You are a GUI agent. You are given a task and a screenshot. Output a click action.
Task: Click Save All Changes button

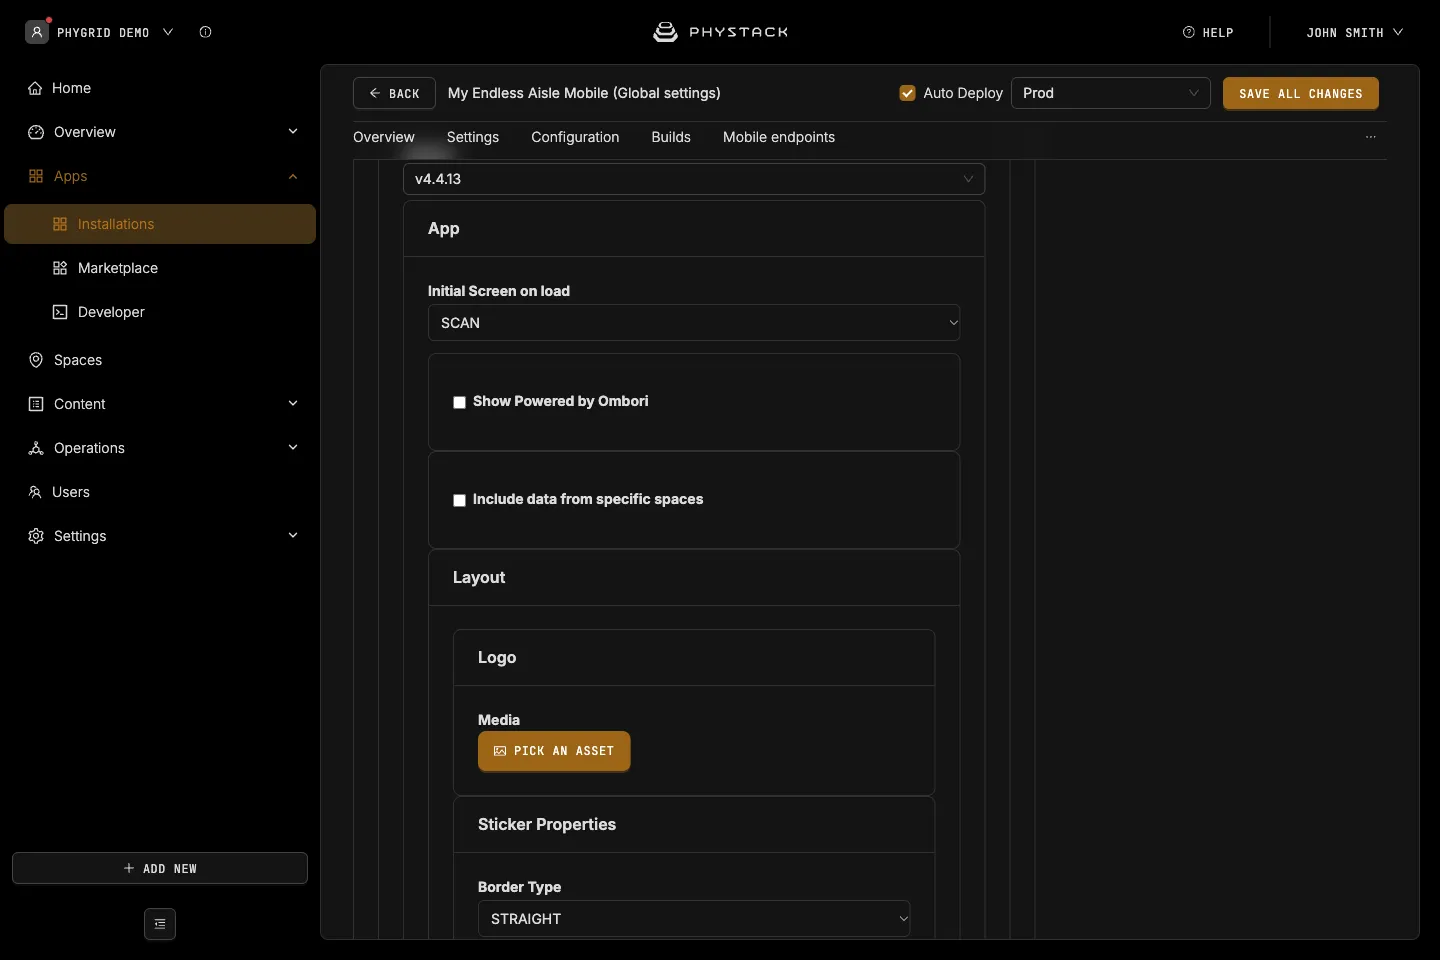pos(1301,93)
